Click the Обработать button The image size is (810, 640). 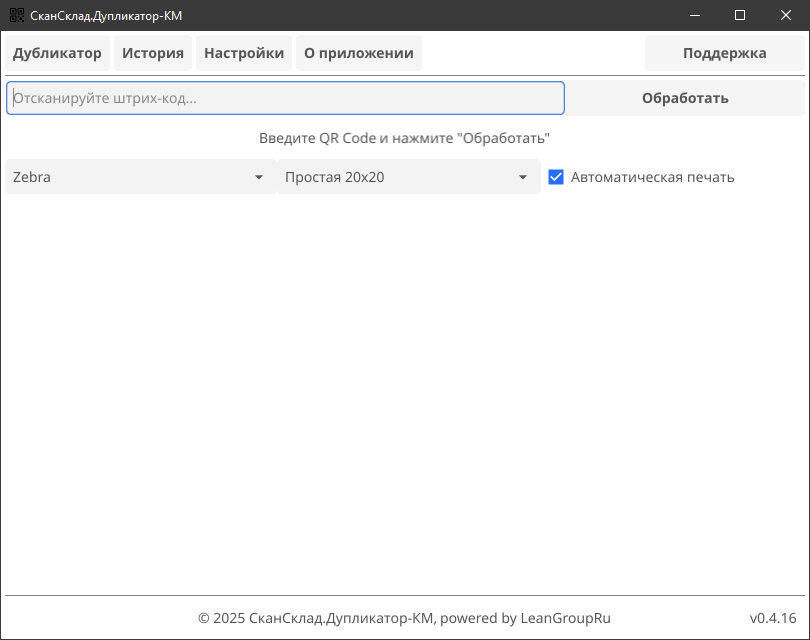(685, 98)
